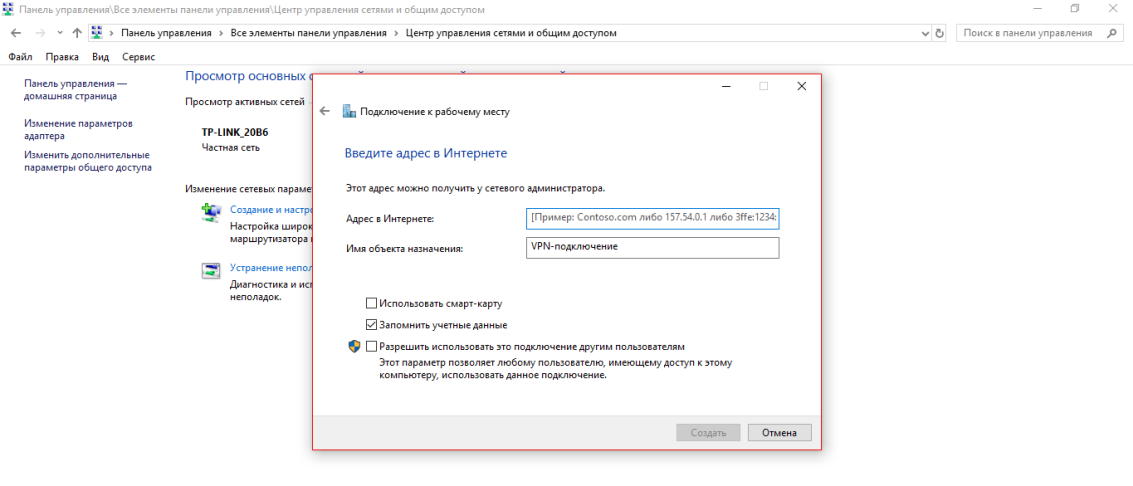Navigate forward in Control Panel window
This screenshot has width=1133, height=486.
click(x=40, y=33)
